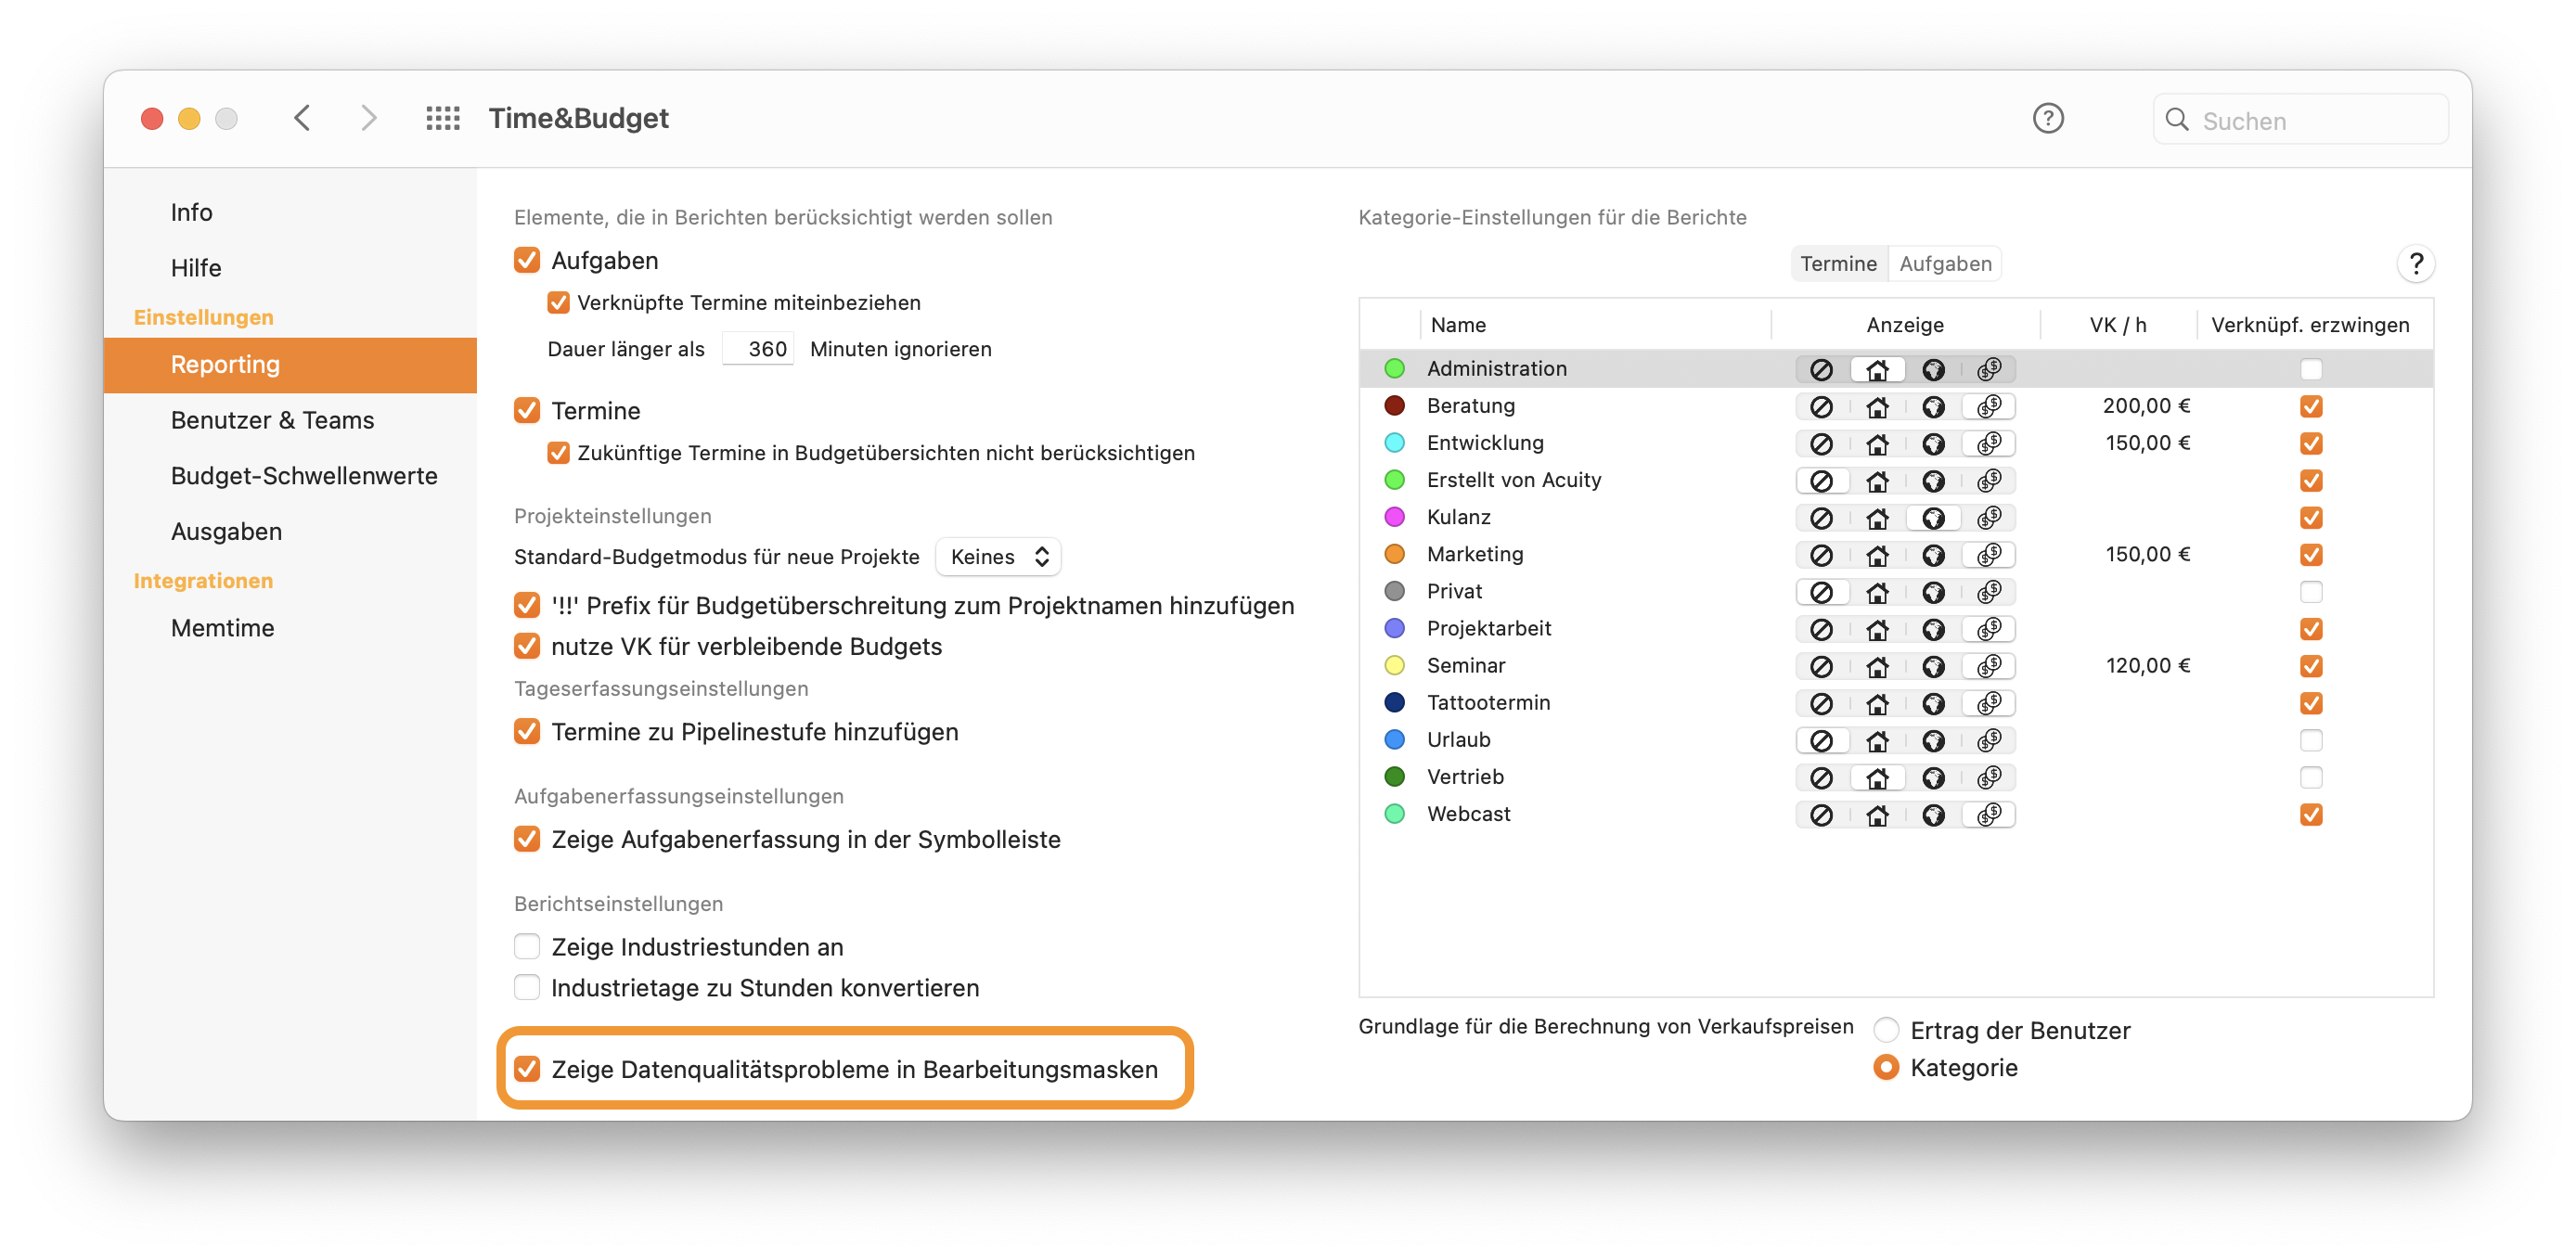This screenshot has width=2576, height=1258.
Task: Select the coins icon in Webcast row
Action: click(x=1989, y=814)
